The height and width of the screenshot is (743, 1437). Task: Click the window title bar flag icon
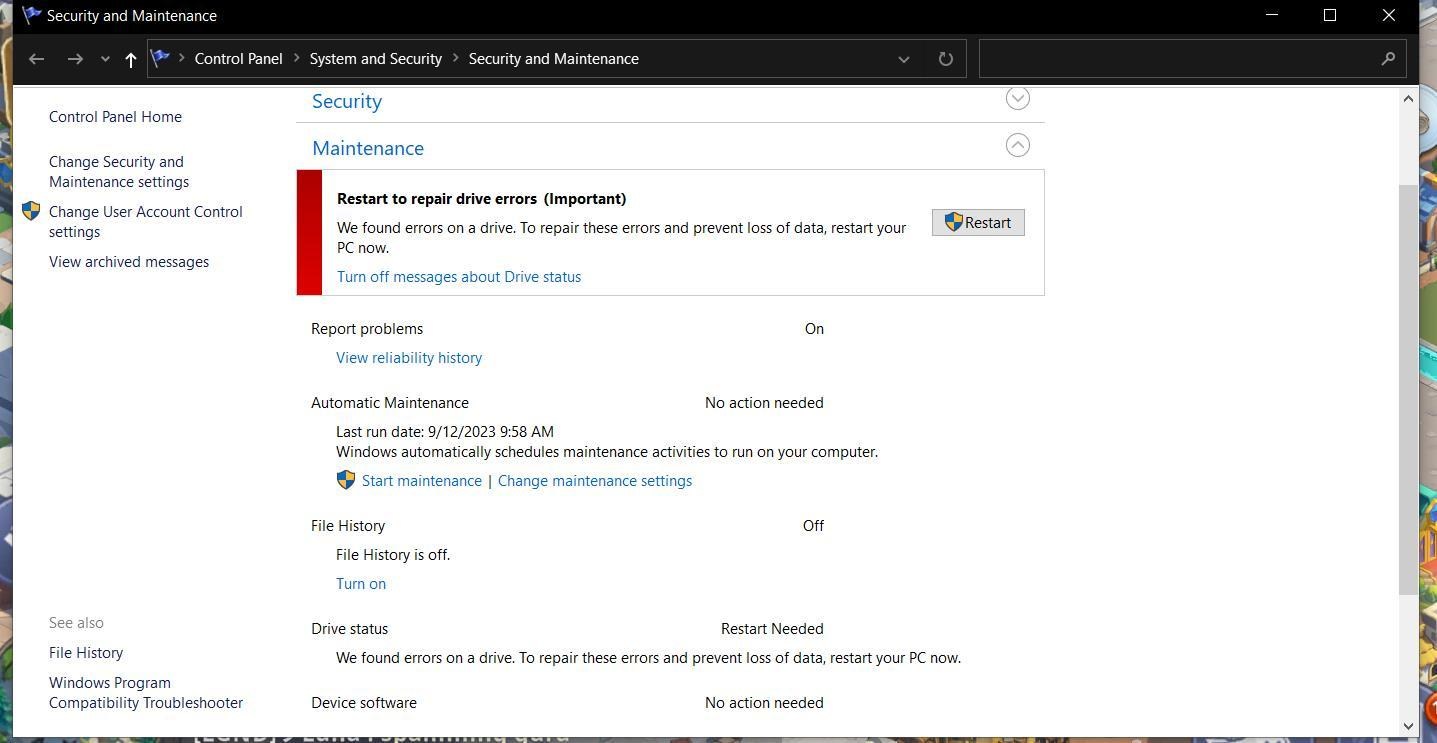[x=31, y=15]
